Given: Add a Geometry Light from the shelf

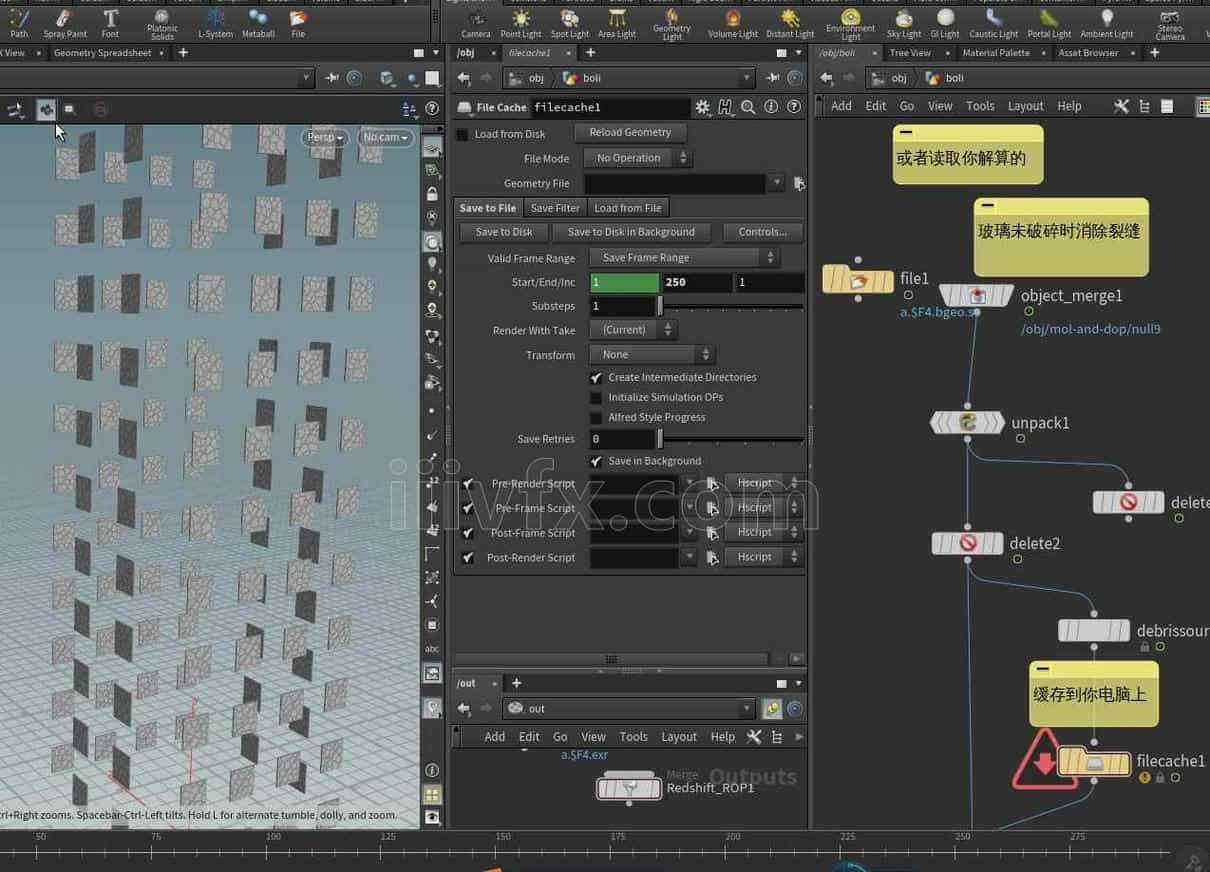Looking at the screenshot, I should [672, 23].
